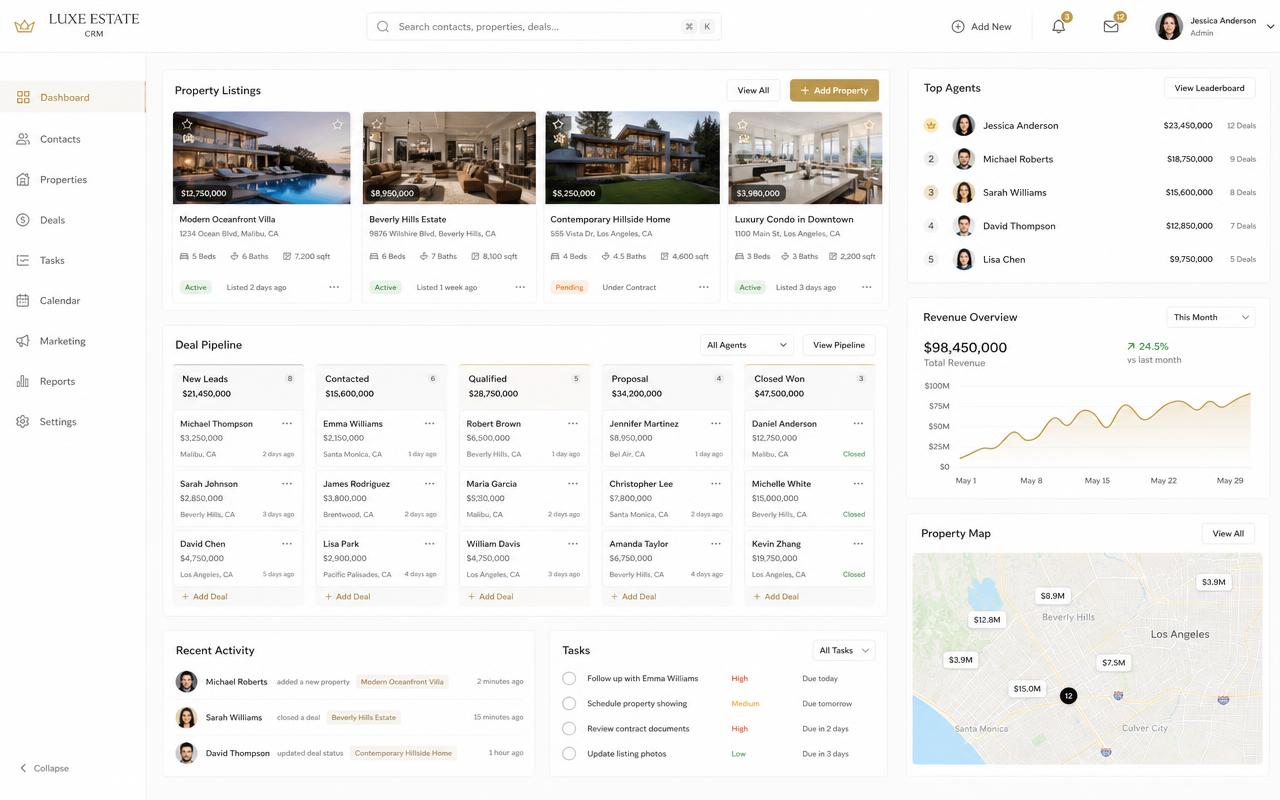Click the Qualified column header
The height and width of the screenshot is (800, 1280).
(x=524, y=386)
